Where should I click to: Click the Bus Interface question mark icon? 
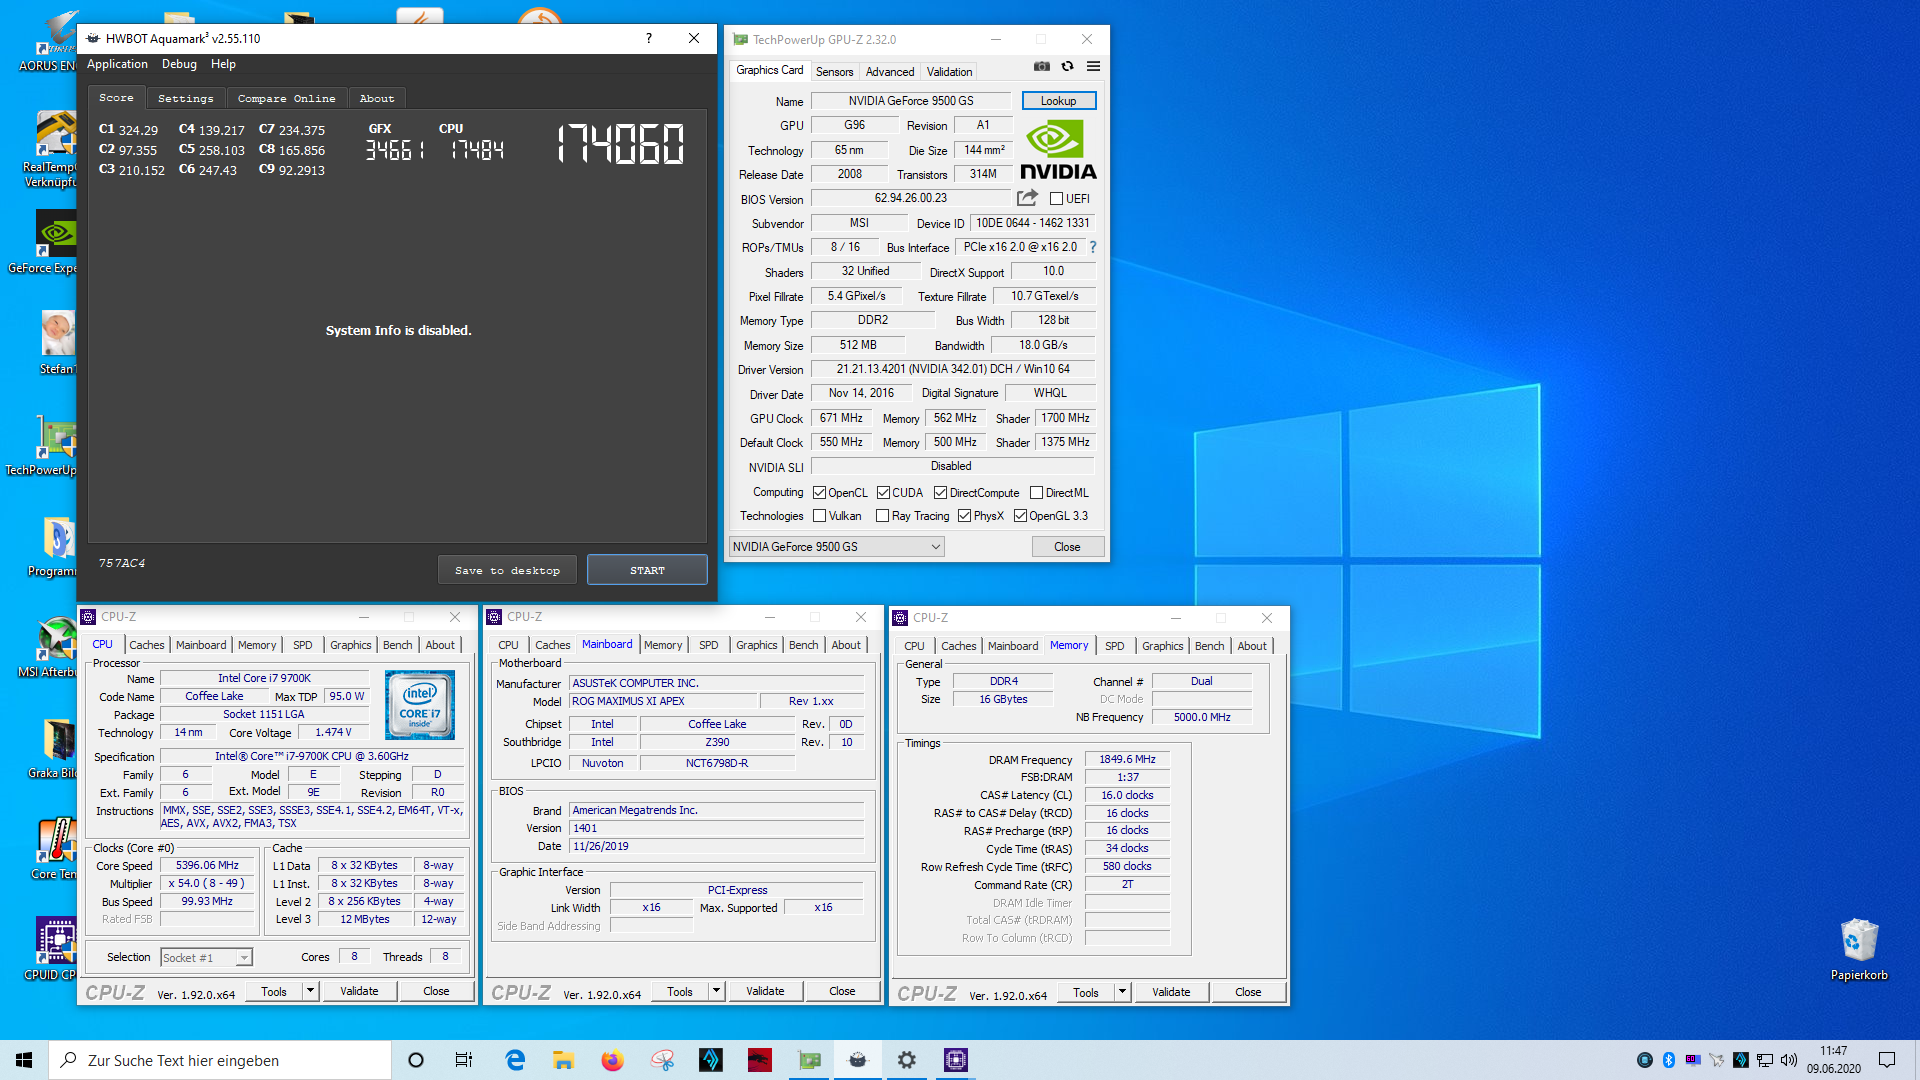click(1092, 247)
